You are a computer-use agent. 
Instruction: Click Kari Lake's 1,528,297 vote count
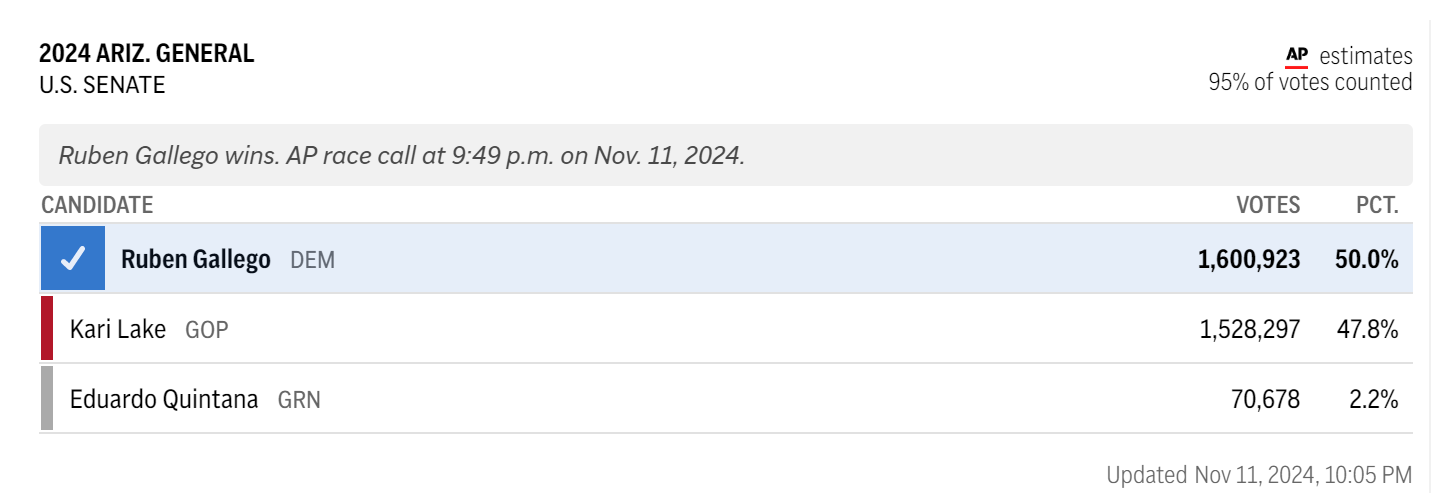[1250, 329]
